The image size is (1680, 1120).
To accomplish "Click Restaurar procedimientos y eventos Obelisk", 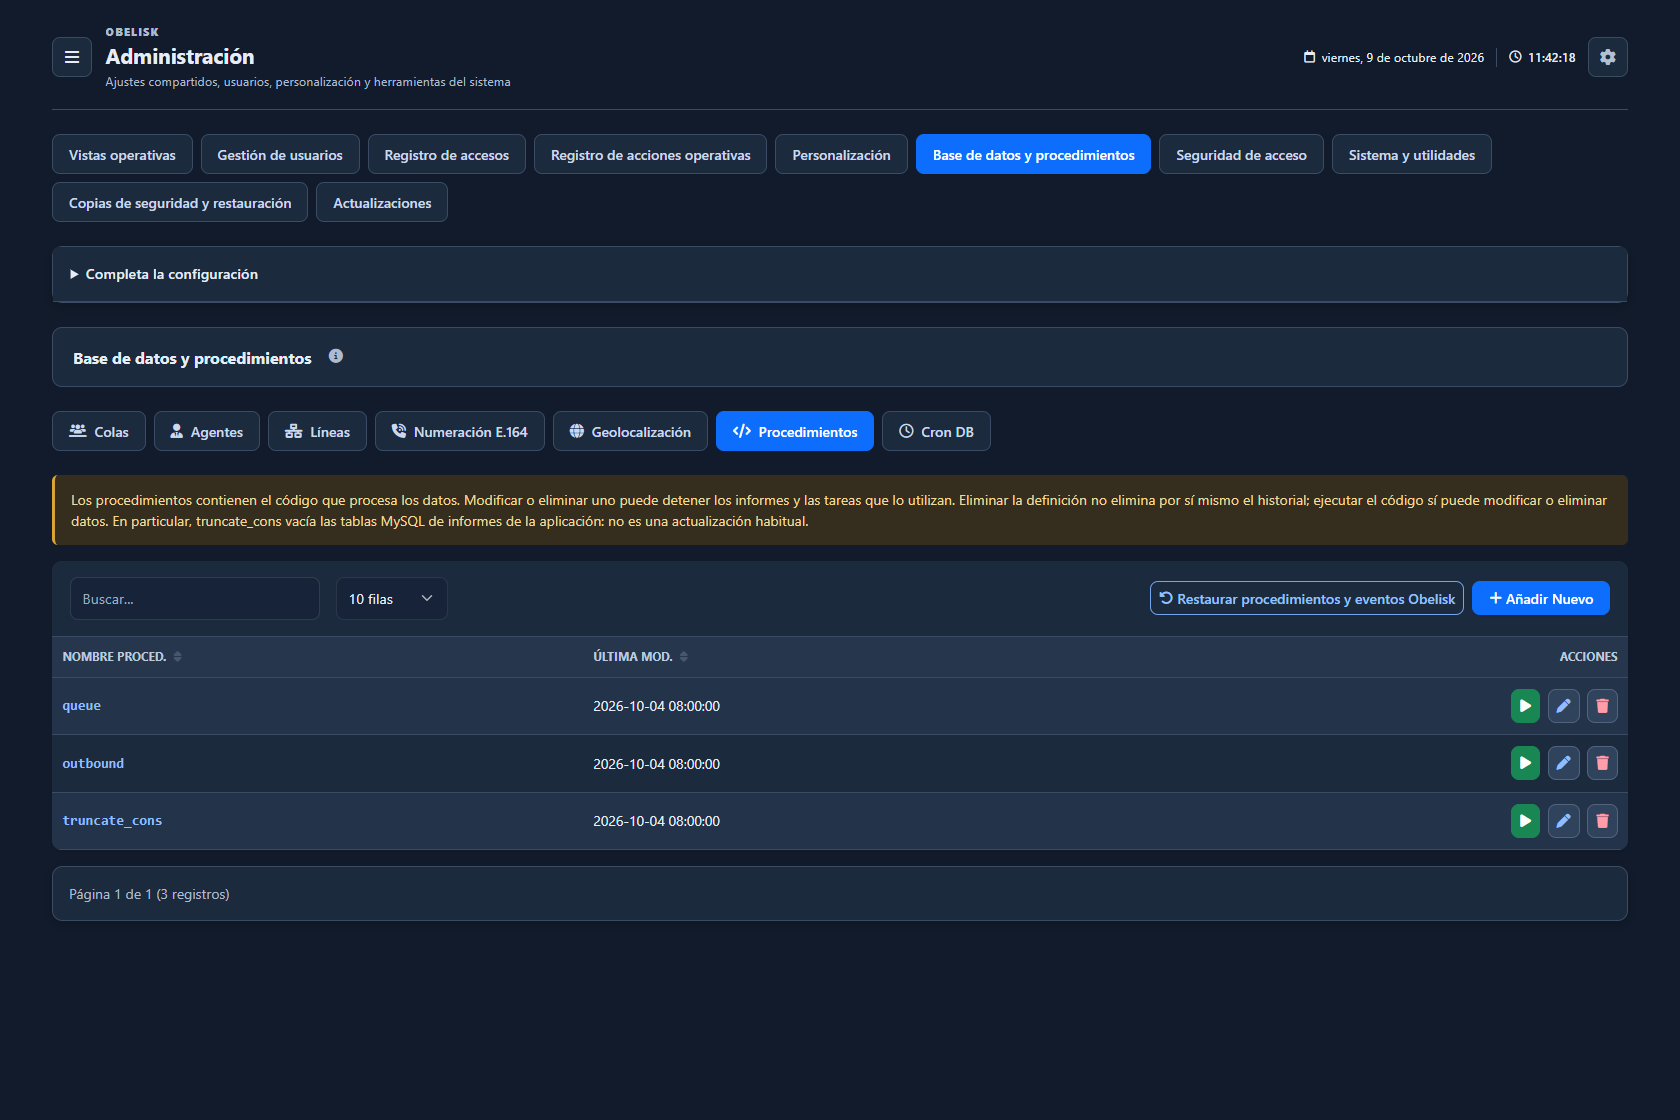I will [1307, 599].
